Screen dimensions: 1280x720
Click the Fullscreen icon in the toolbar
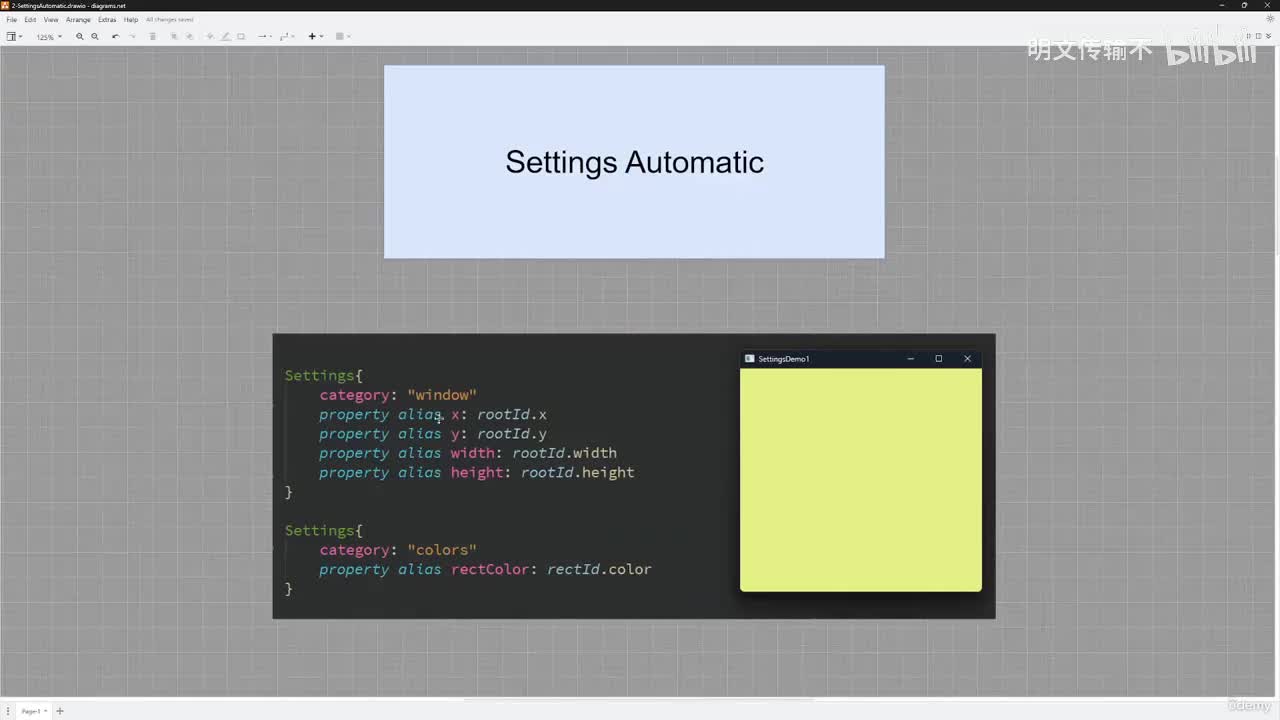coord(1249,36)
